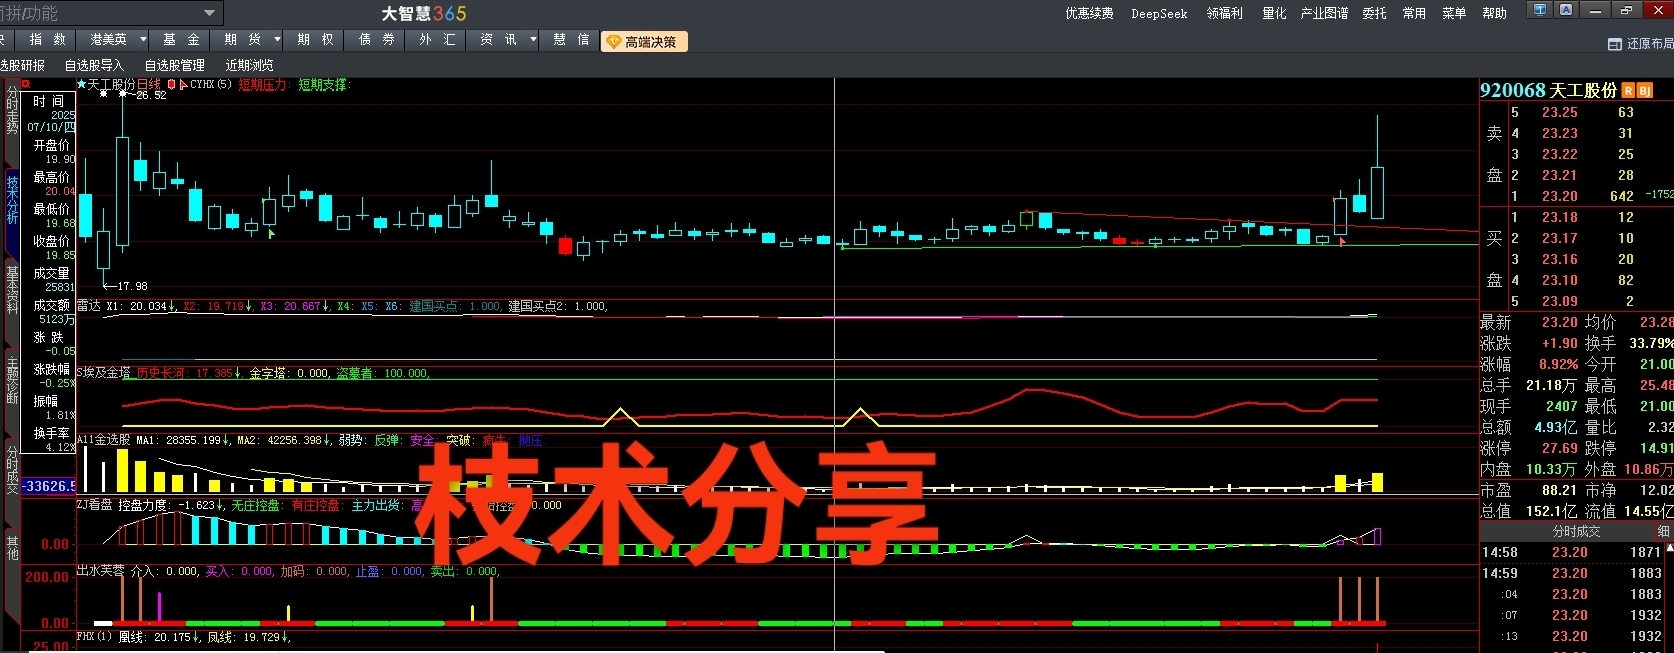Open the 指数 market tab
The image size is (1674, 653).
[x=47, y=39]
